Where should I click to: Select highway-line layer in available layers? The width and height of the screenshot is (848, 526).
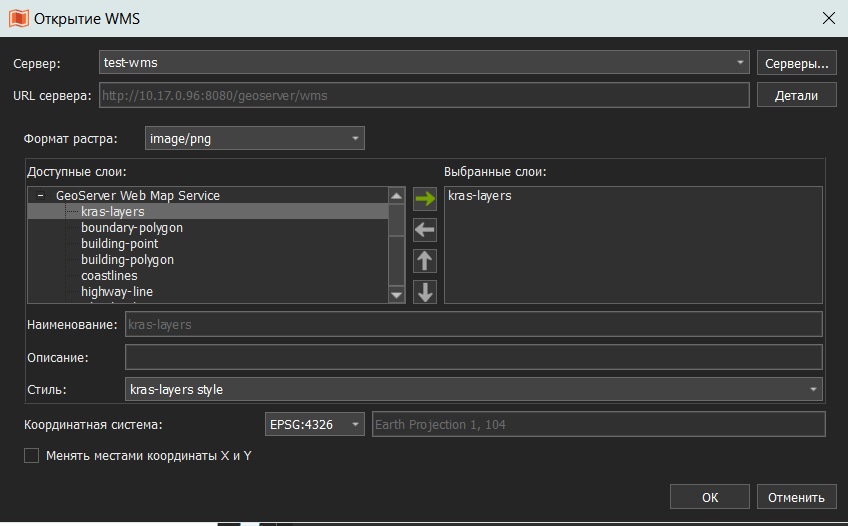(x=117, y=292)
